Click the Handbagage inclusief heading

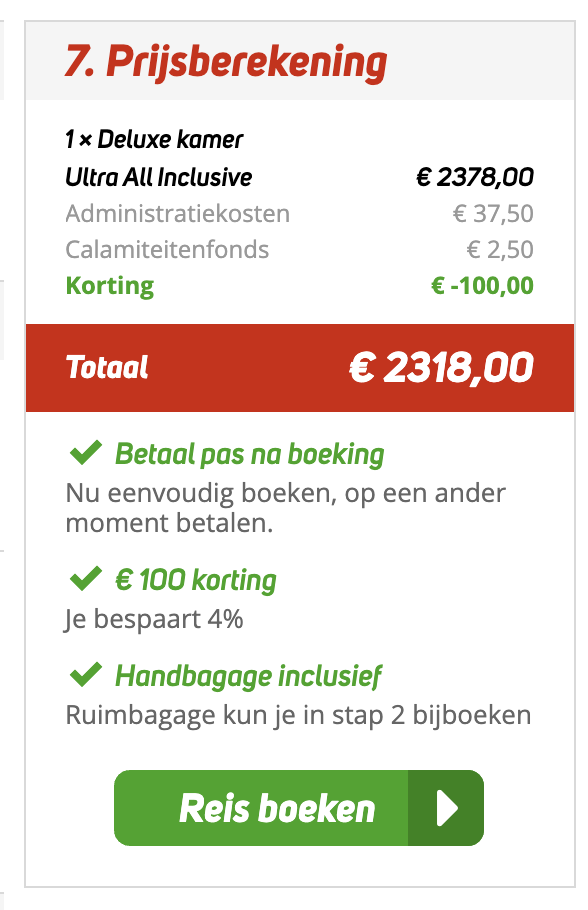248,676
